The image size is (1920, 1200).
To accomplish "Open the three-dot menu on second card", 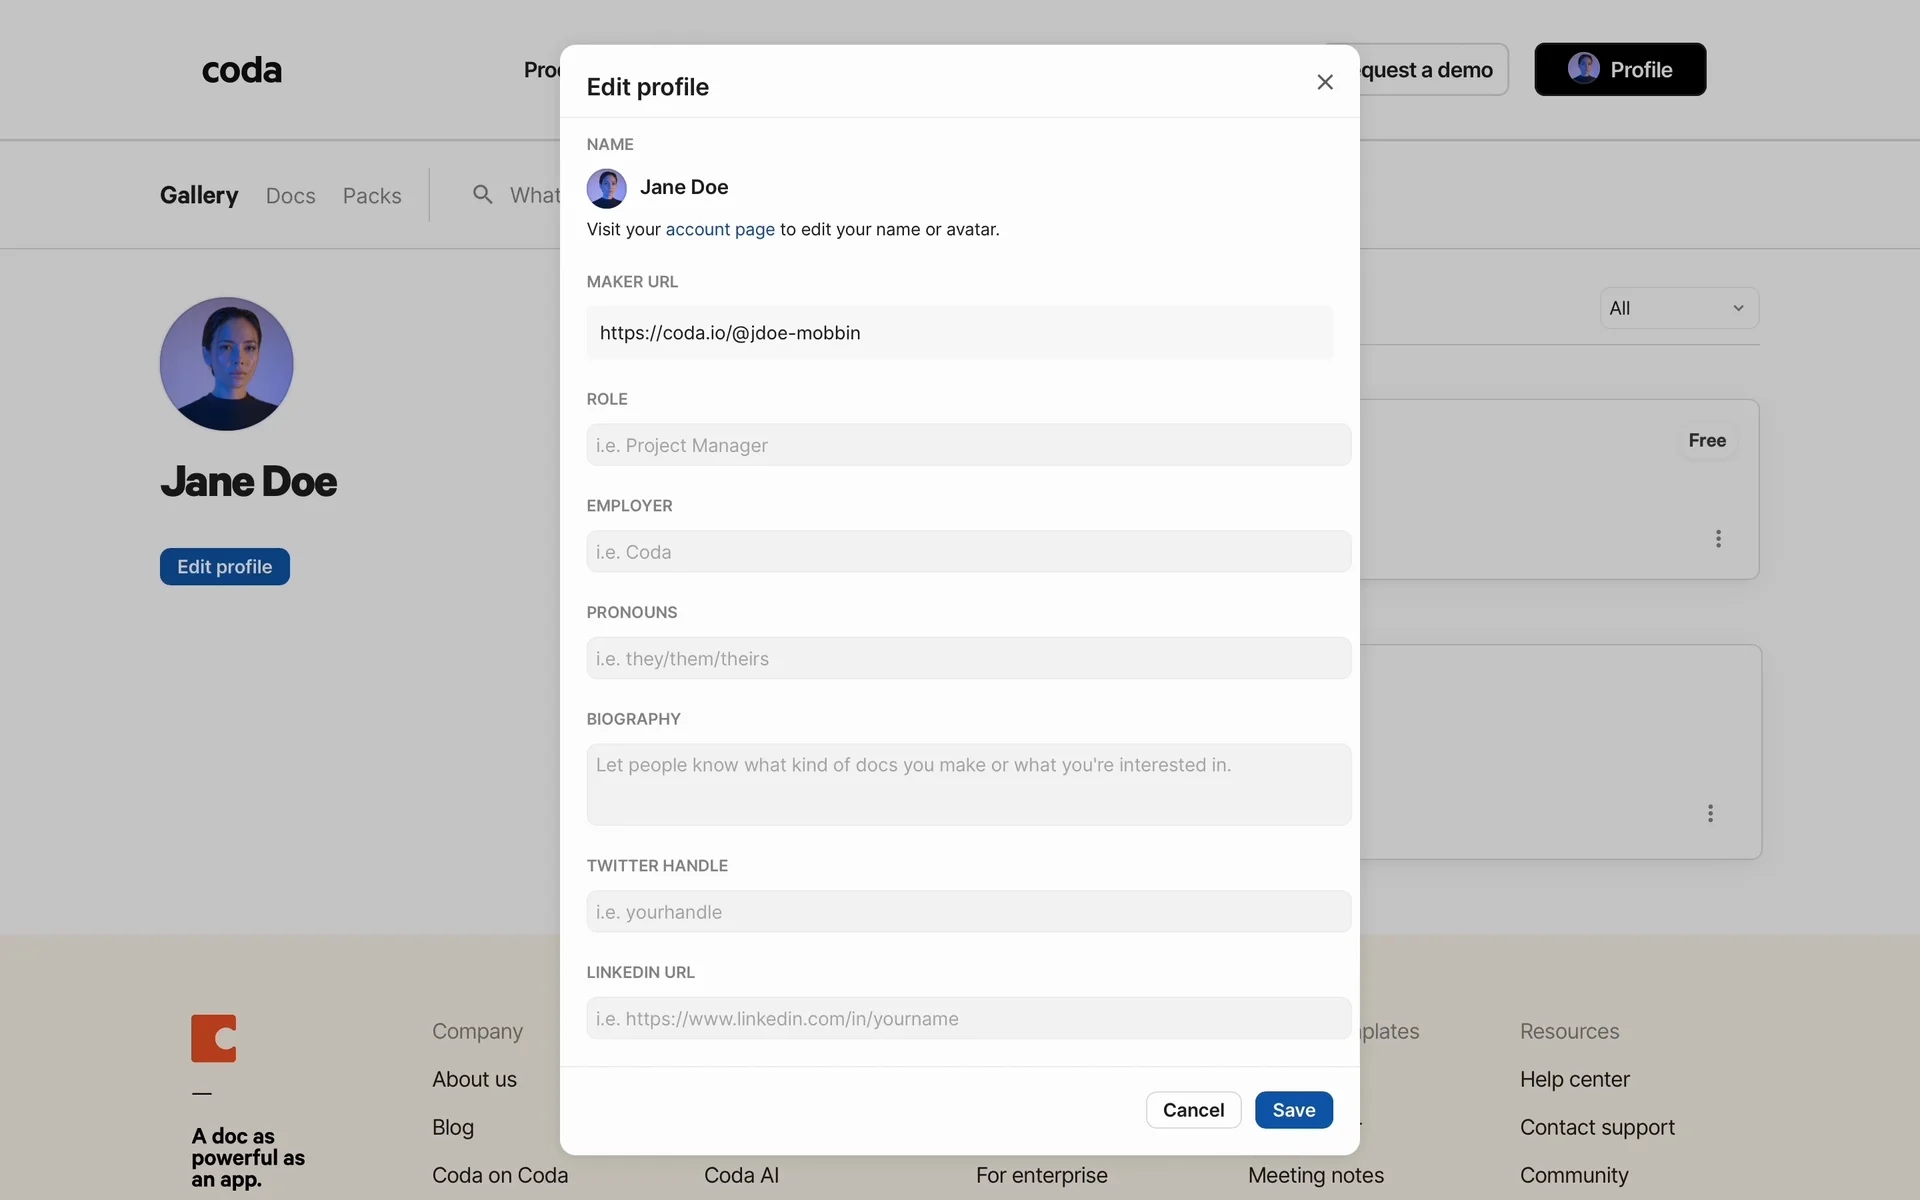I will [x=1710, y=813].
